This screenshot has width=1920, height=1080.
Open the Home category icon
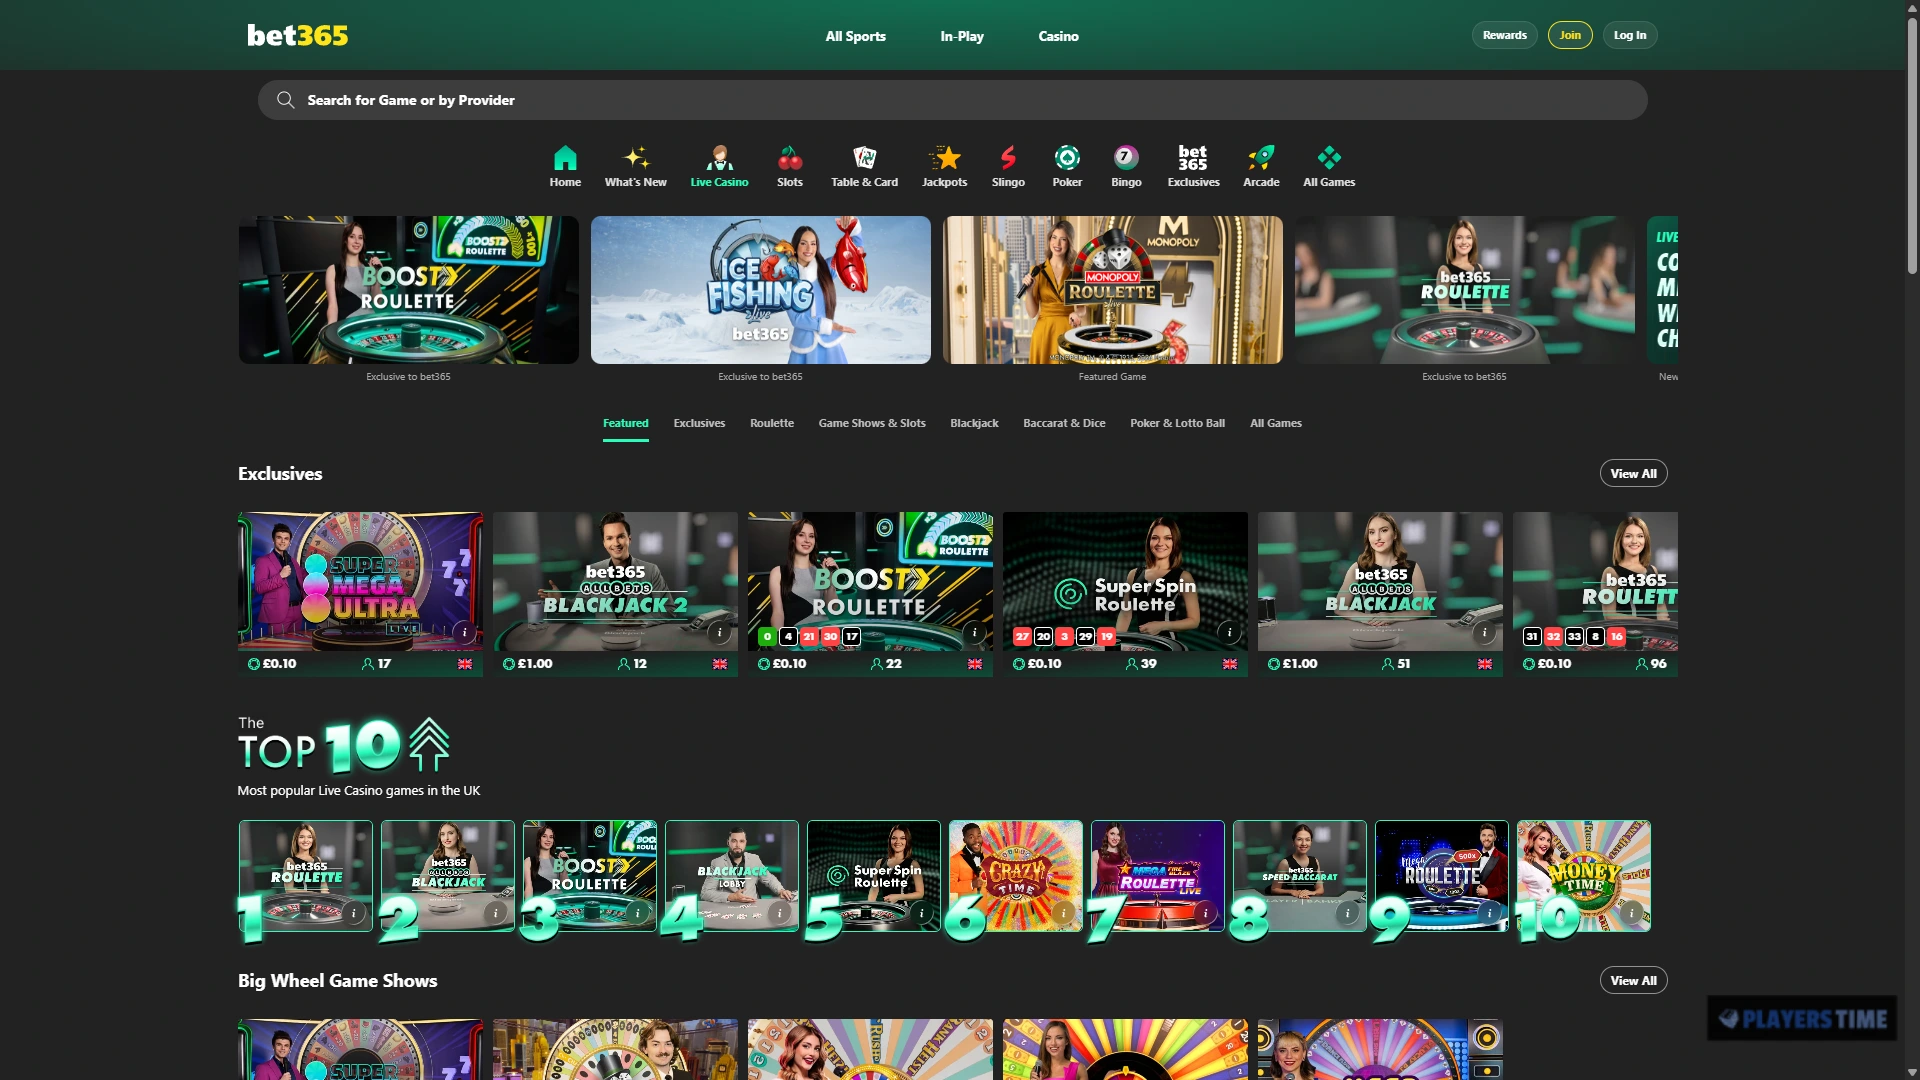click(x=565, y=166)
